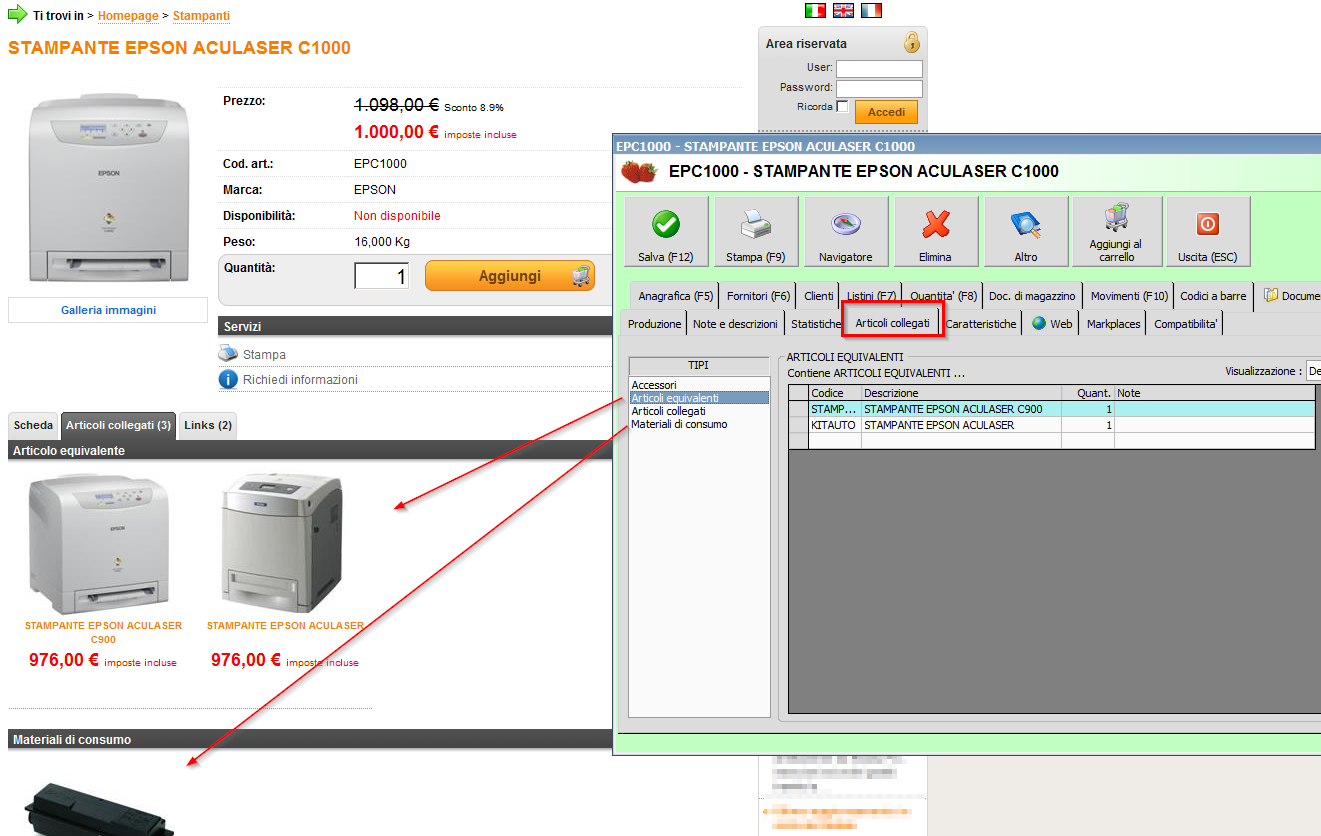Switch to the Web tab
The image size is (1321, 836).
tap(1052, 324)
